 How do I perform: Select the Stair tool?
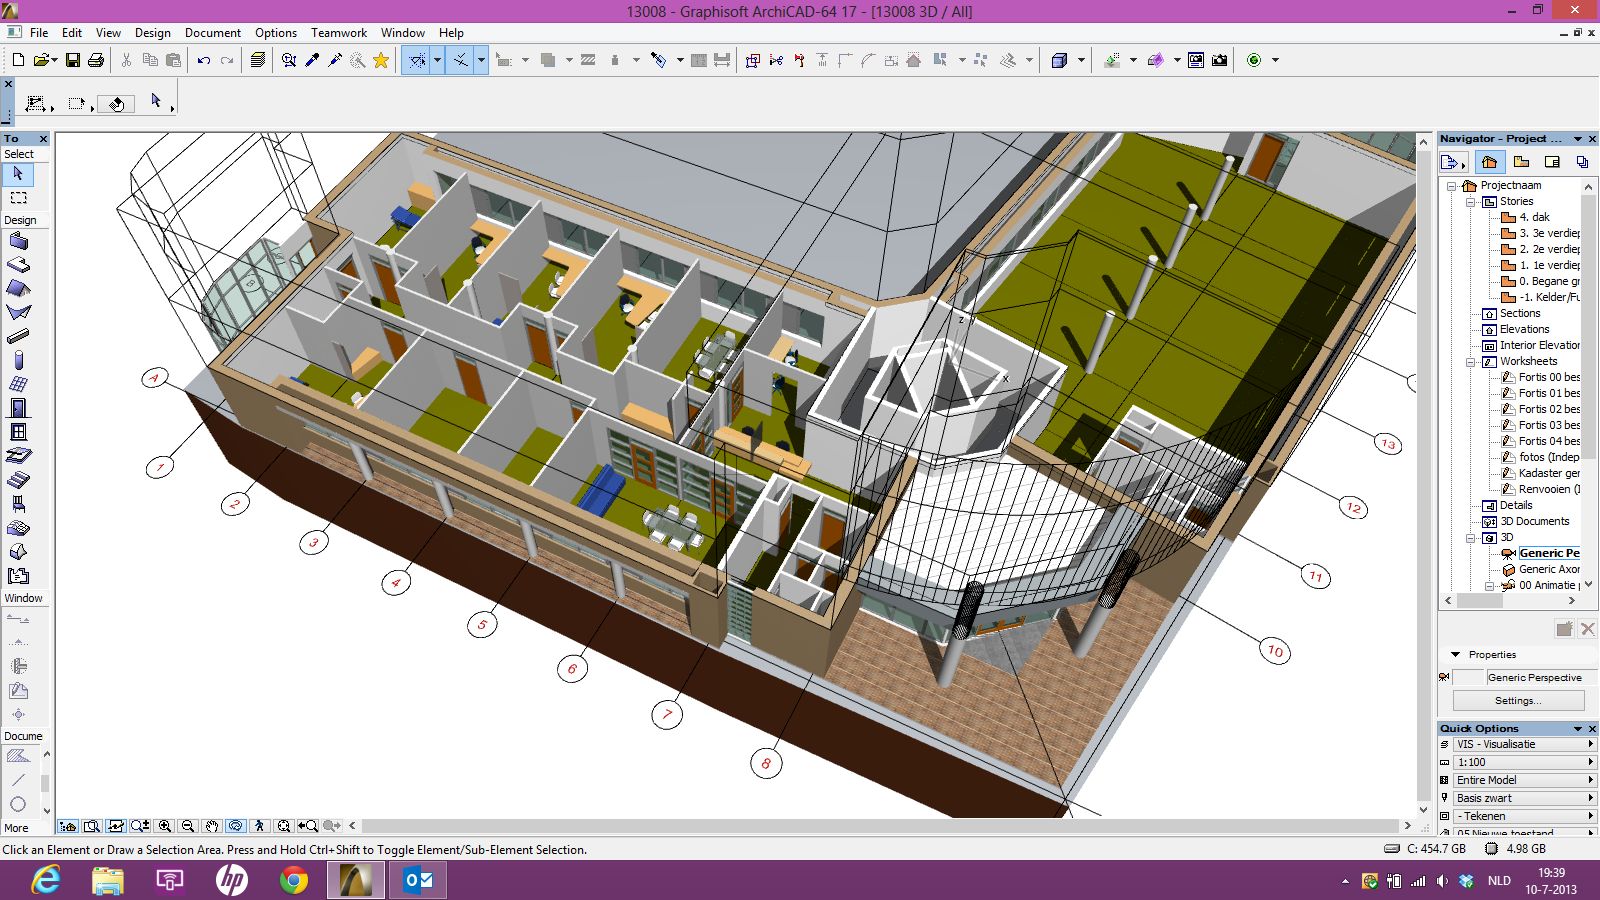tap(18, 480)
